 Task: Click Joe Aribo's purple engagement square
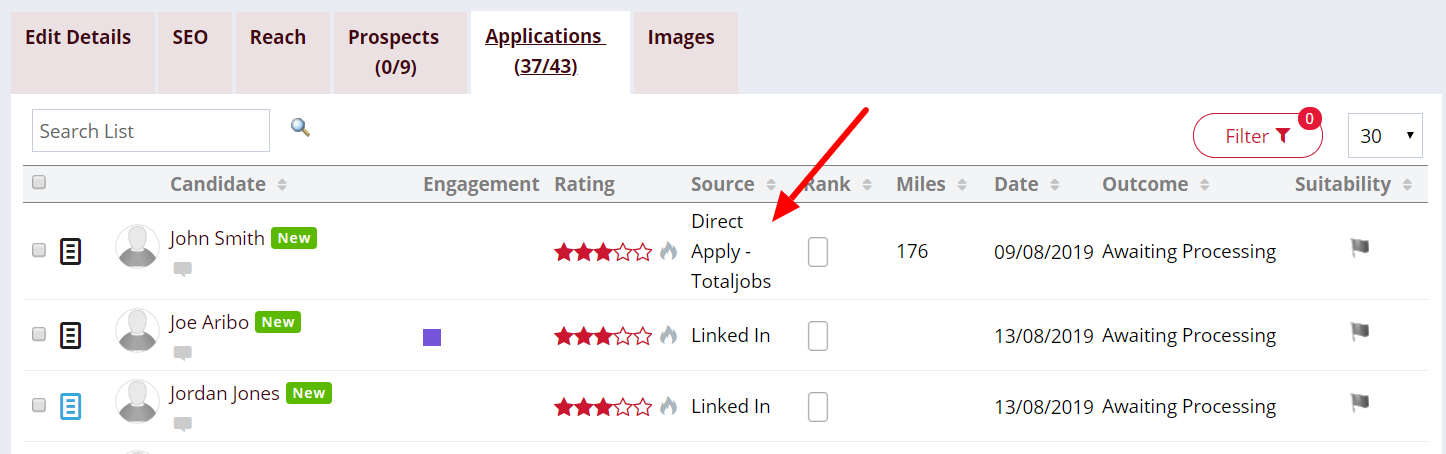tap(432, 337)
